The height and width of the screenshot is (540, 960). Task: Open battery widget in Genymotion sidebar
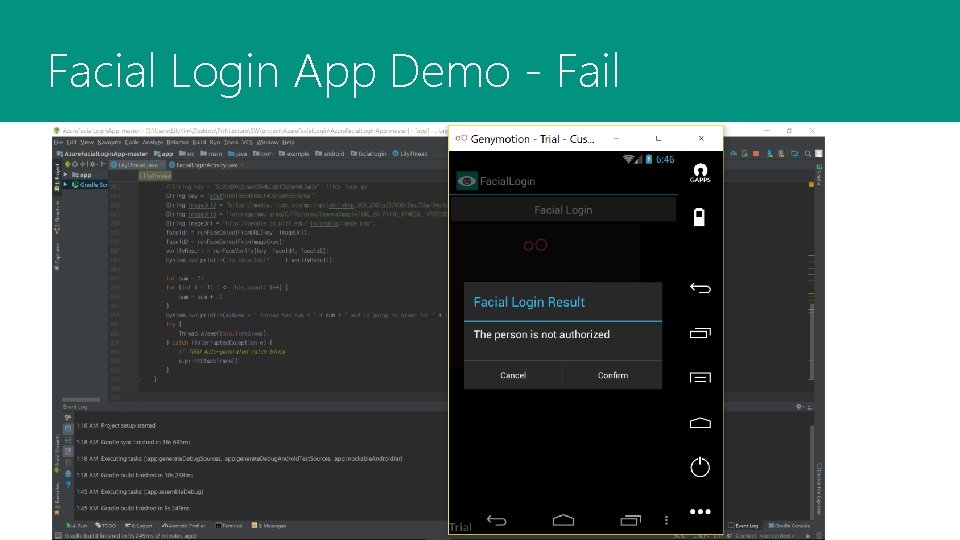[699, 217]
